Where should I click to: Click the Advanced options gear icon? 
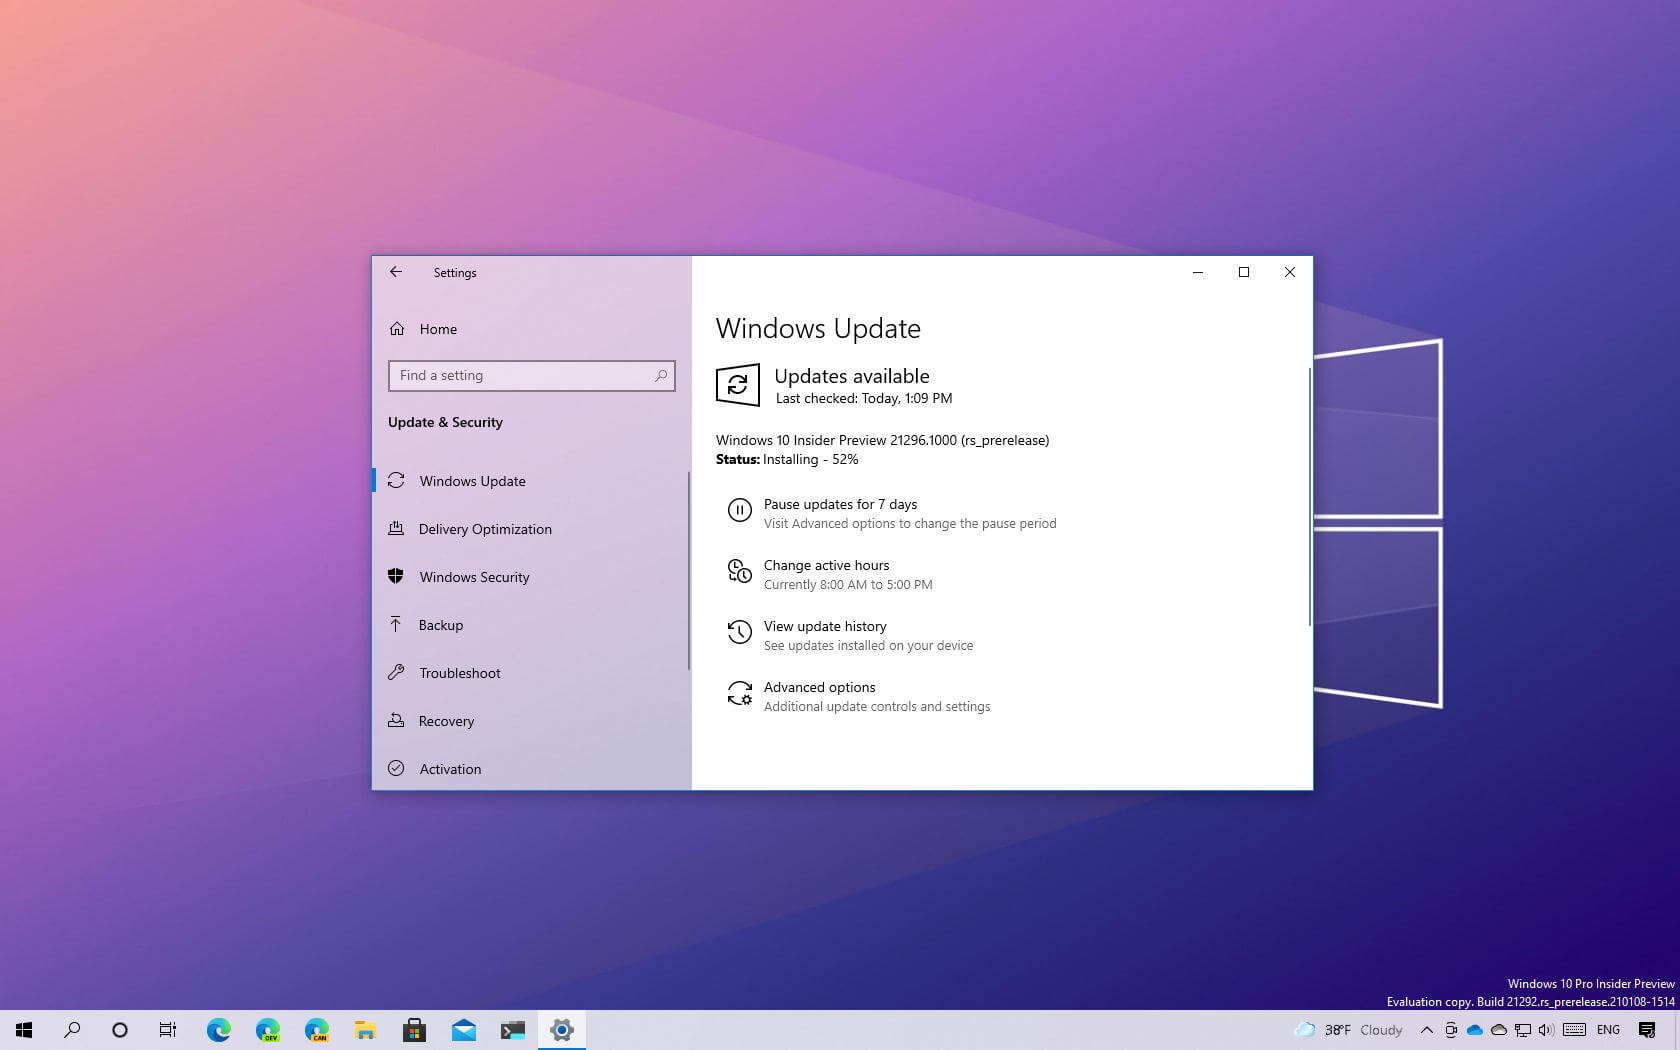(x=740, y=693)
